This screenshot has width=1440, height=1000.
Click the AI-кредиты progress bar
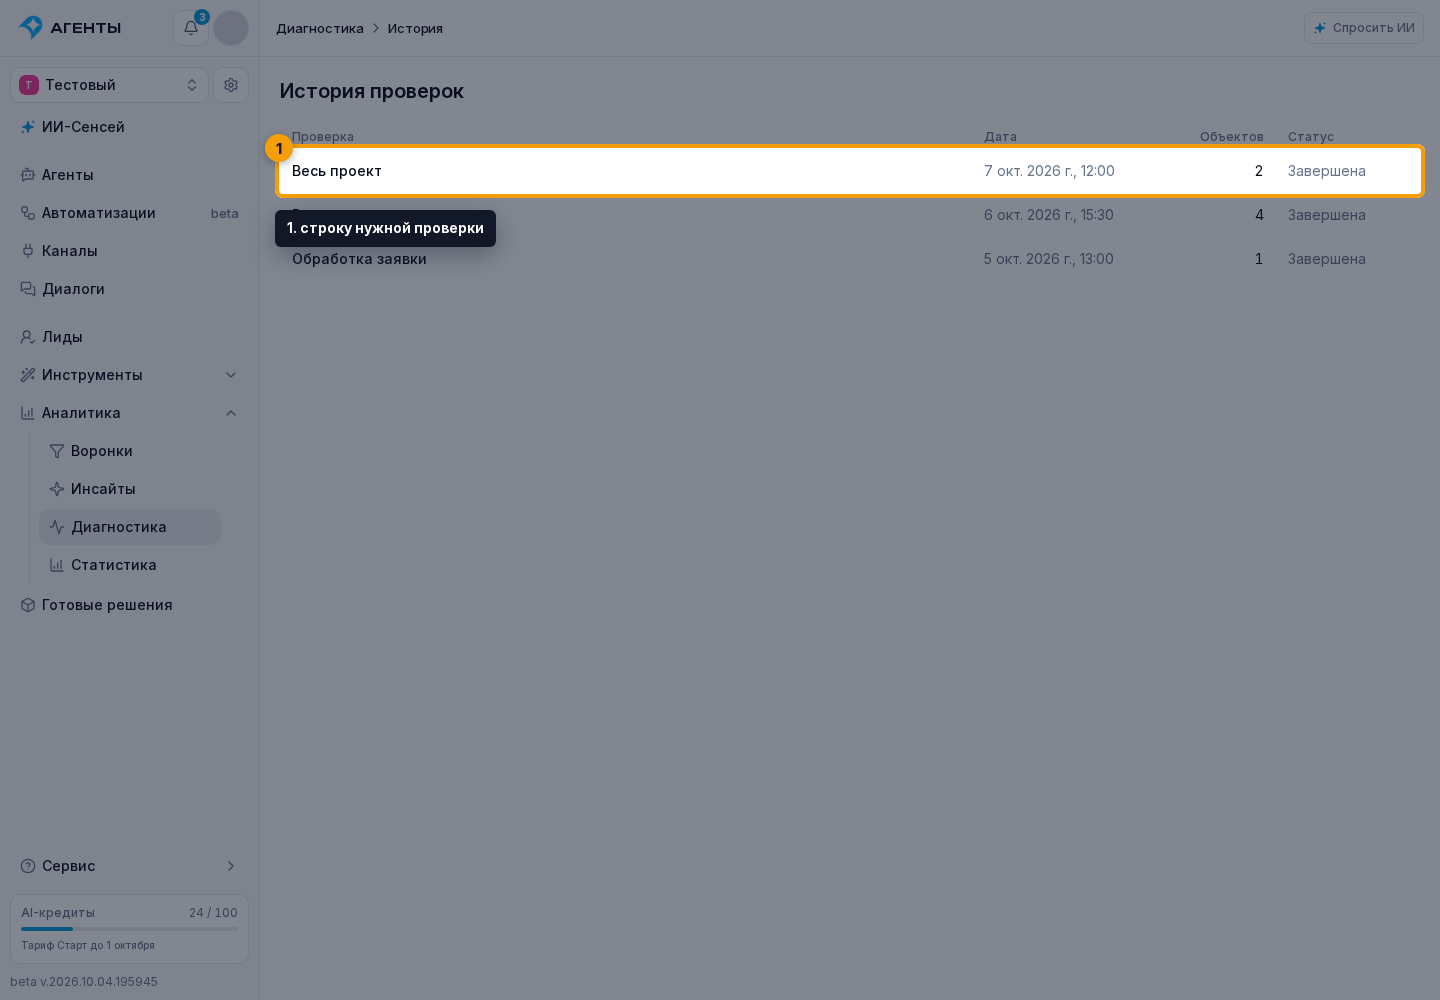(x=130, y=929)
